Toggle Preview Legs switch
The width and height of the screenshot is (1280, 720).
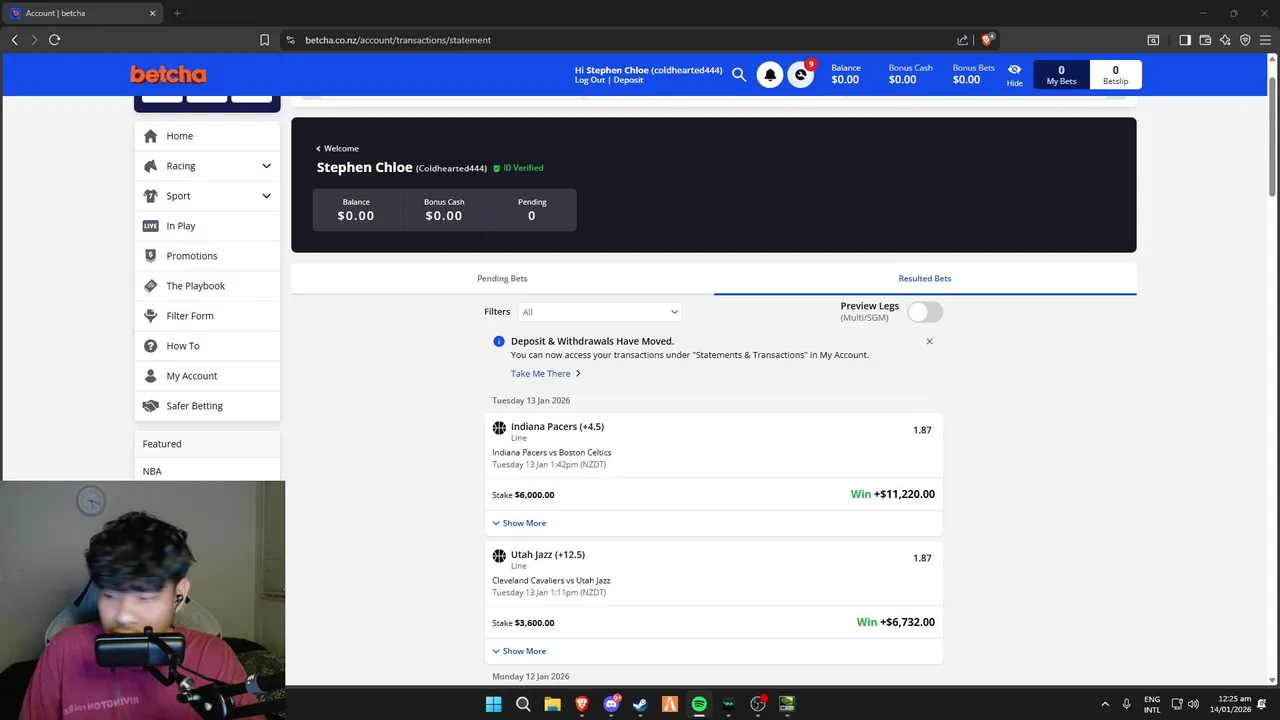point(925,312)
